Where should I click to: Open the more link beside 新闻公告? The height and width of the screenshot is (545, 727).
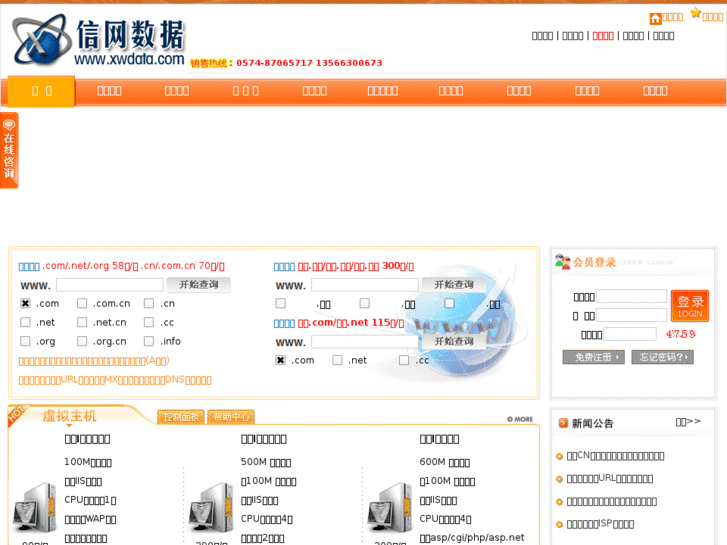(x=688, y=422)
